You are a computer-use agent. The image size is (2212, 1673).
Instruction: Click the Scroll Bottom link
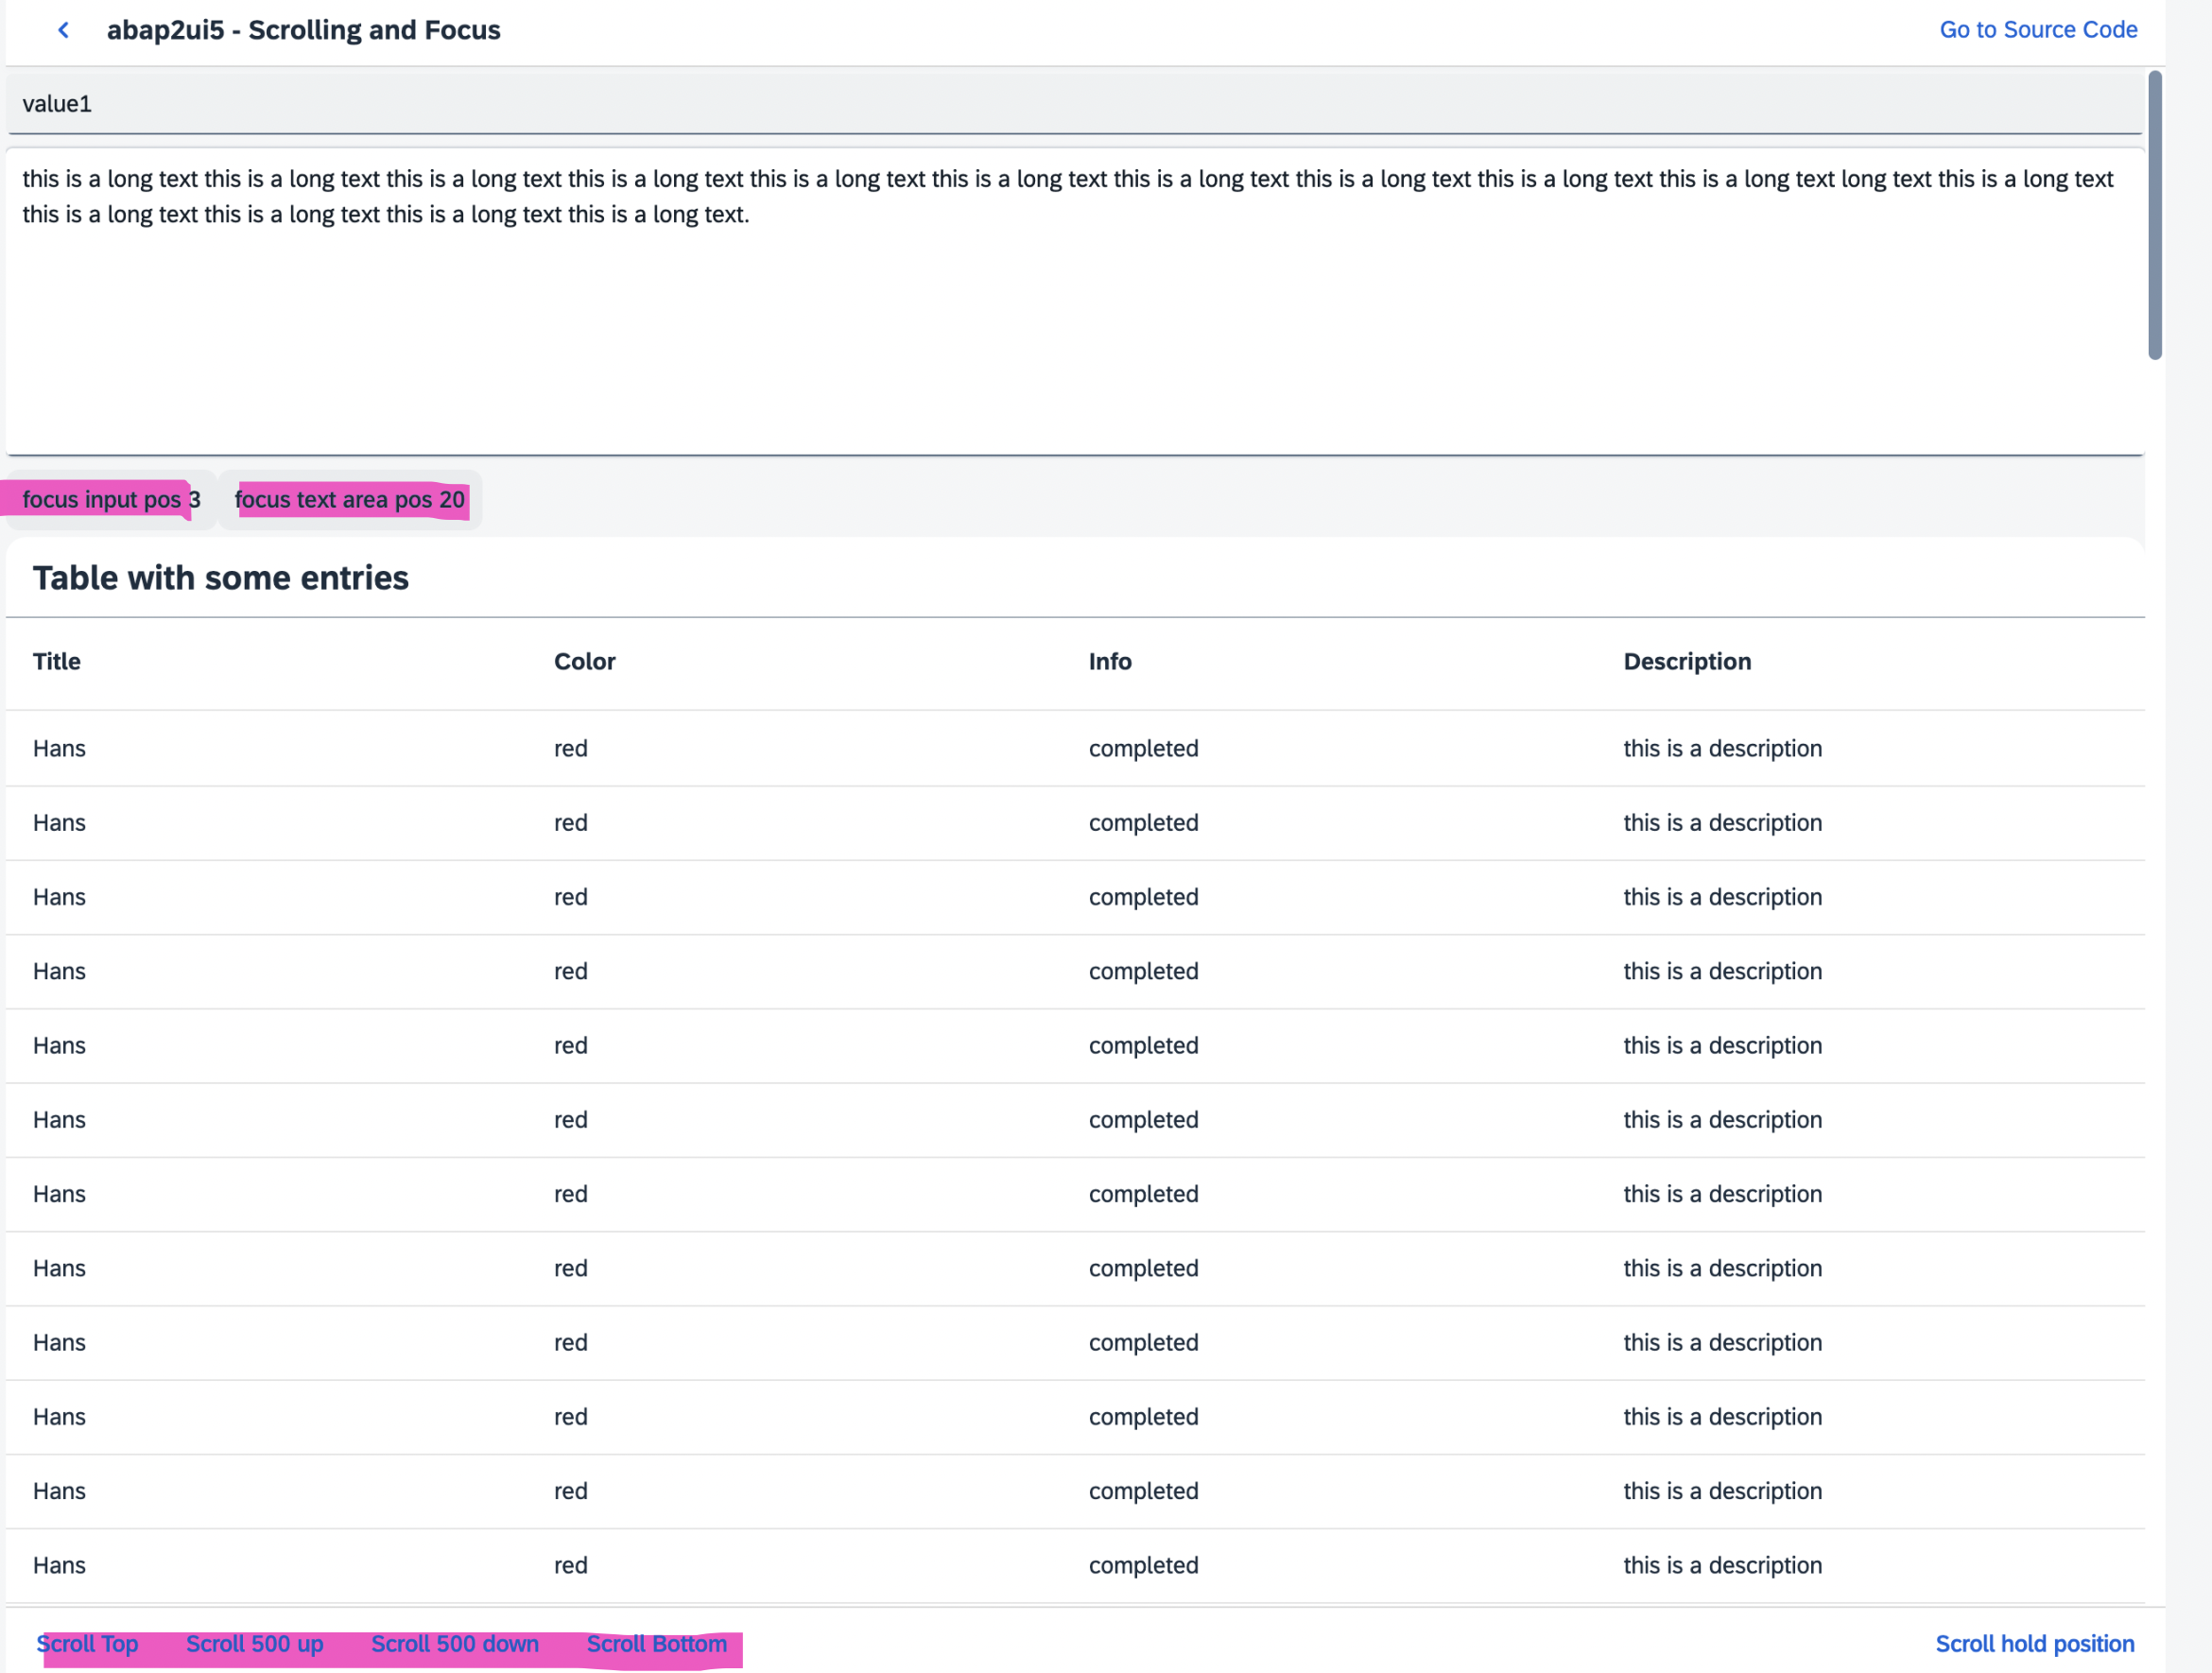tap(657, 1644)
